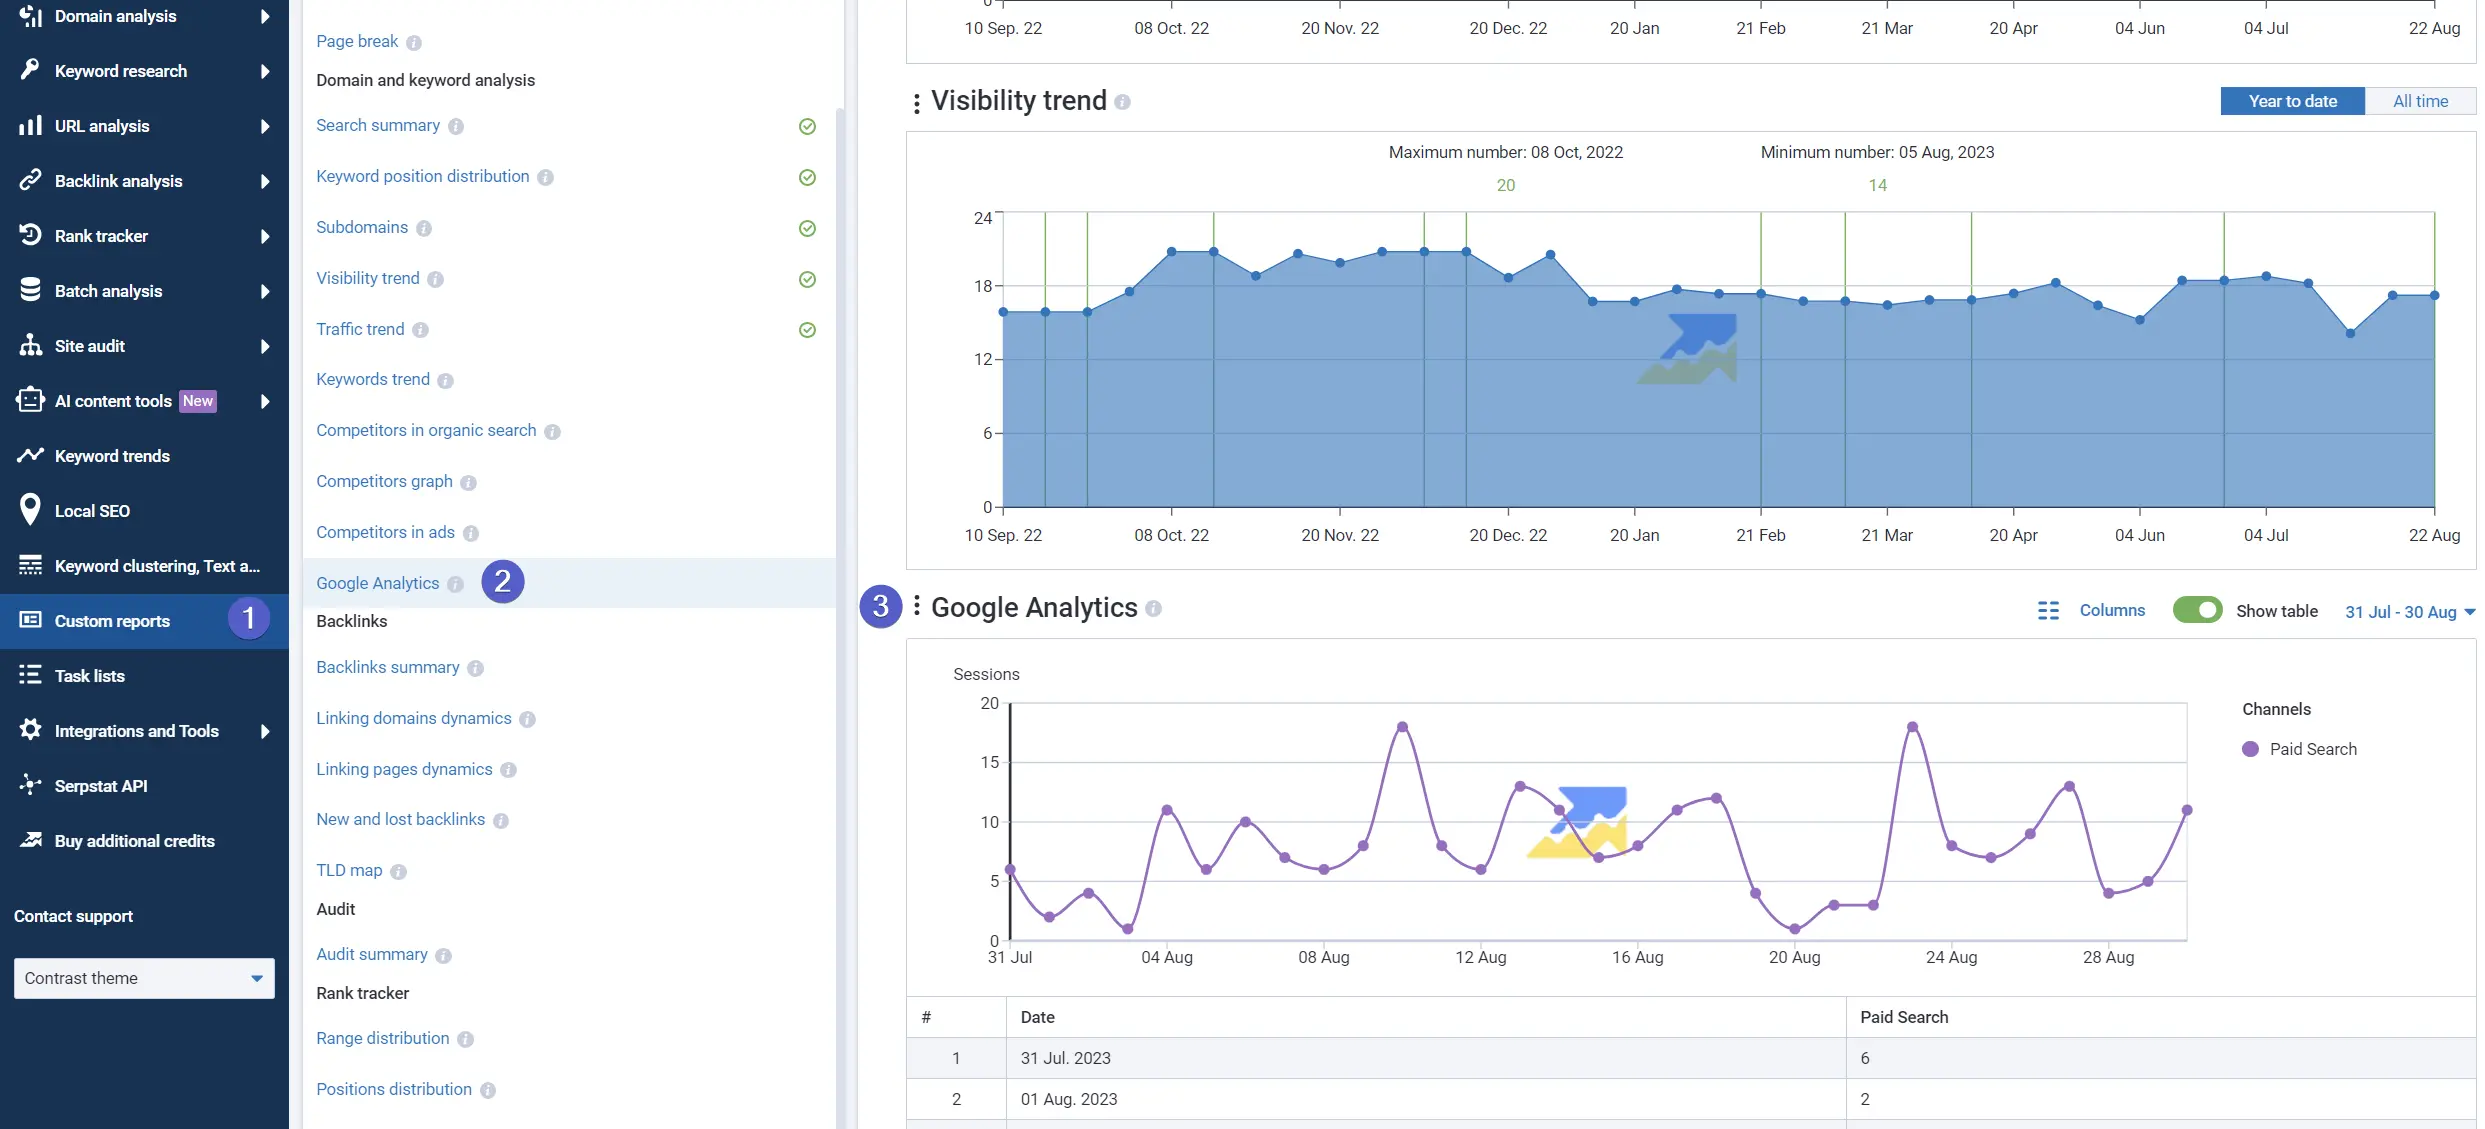The image size is (2485, 1129).
Task: Click the Buy additional credits option
Action: pyautogui.click(x=134, y=840)
